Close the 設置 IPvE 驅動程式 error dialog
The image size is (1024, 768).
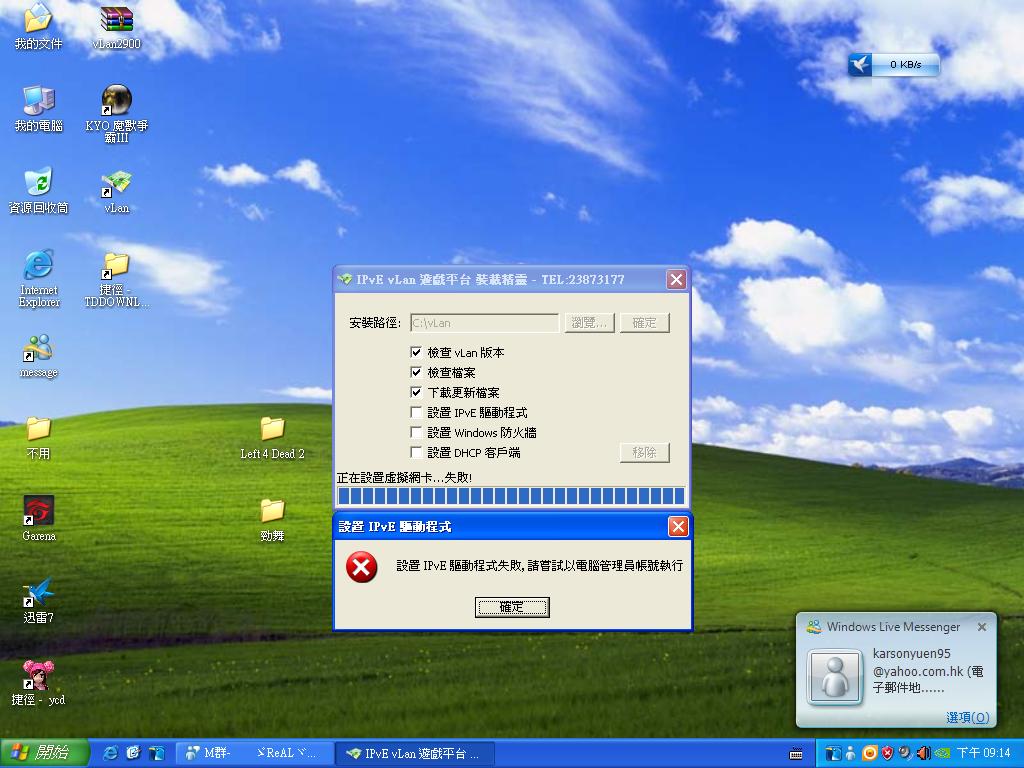[x=678, y=526]
